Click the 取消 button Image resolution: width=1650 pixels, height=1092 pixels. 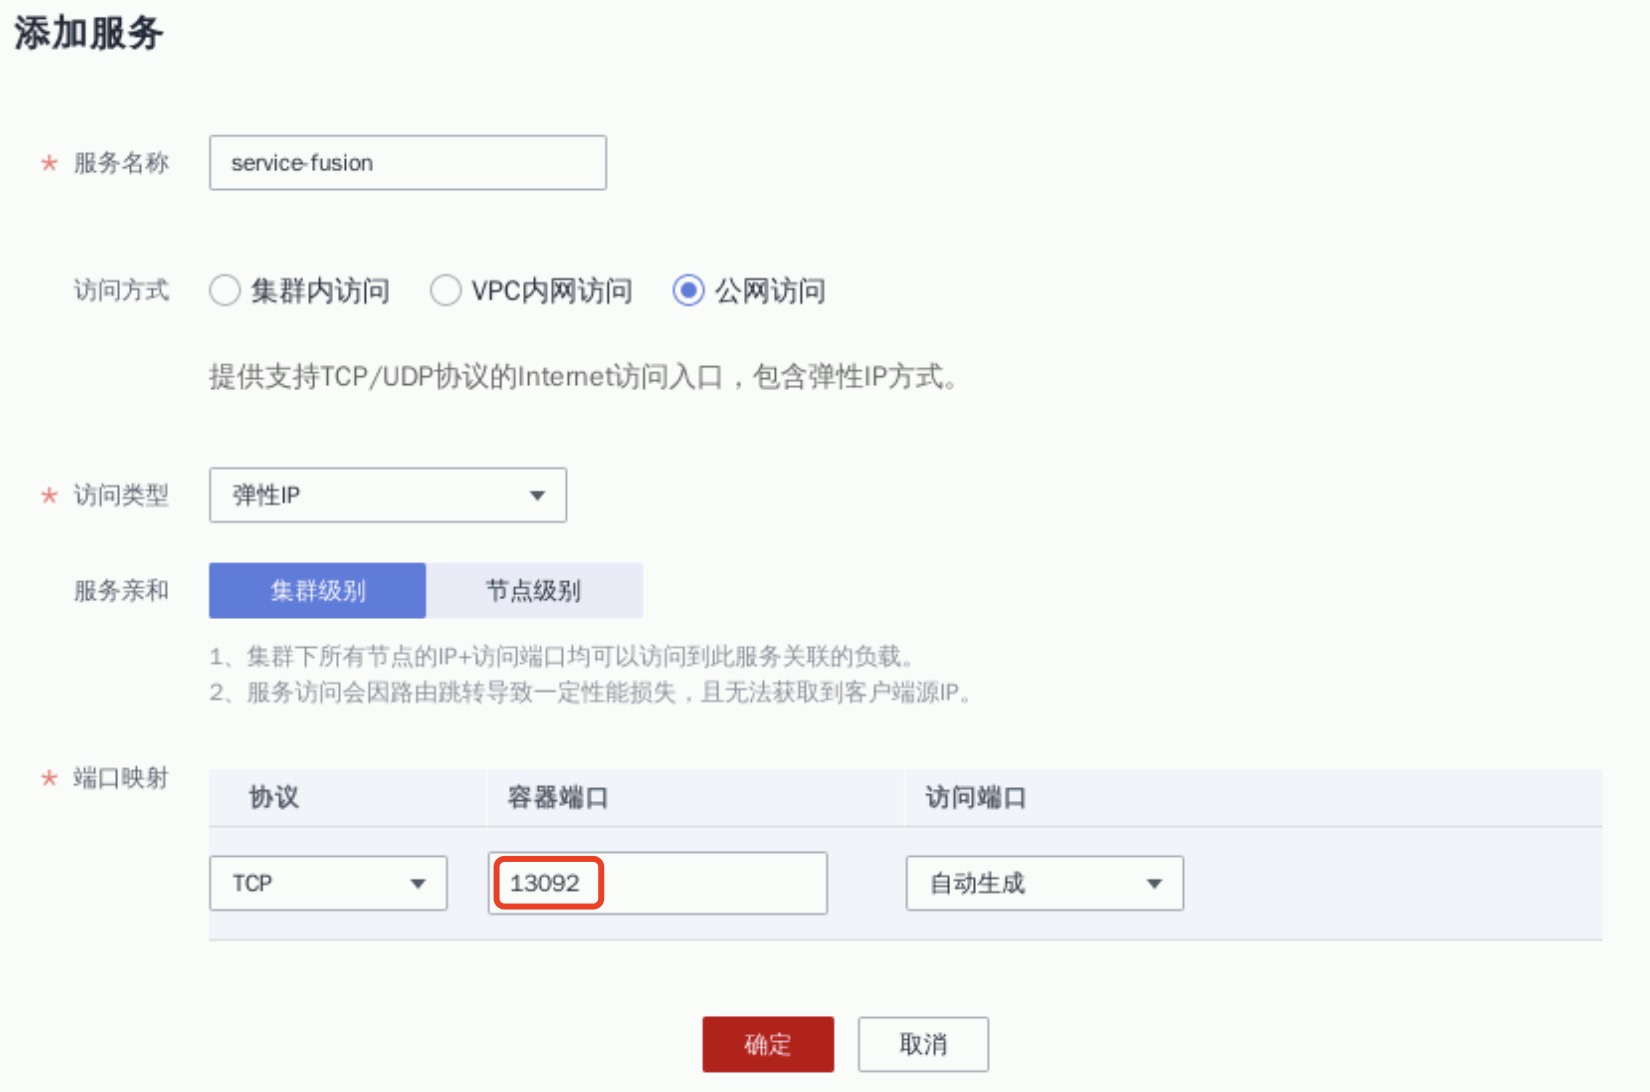pyautogui.click(x=922, y=1045)
